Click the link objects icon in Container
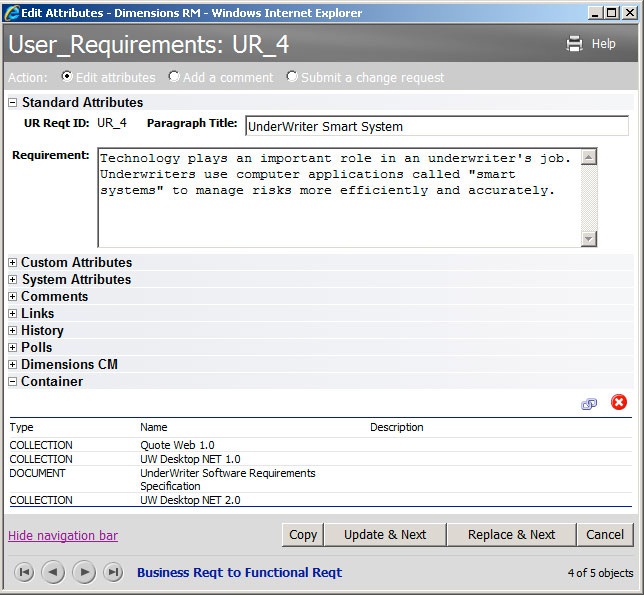Viewport: 644px width, 595px height. click(589, 404)
